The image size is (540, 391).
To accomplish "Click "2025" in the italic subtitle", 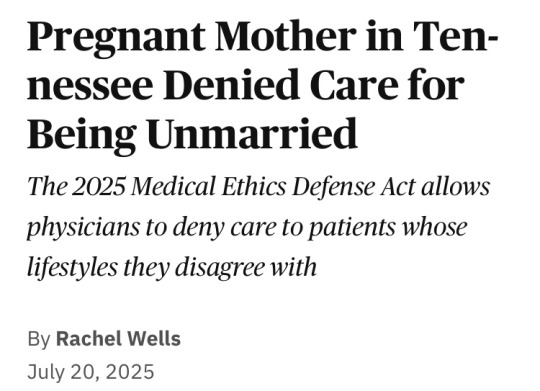I will click(x=98, y=186).
